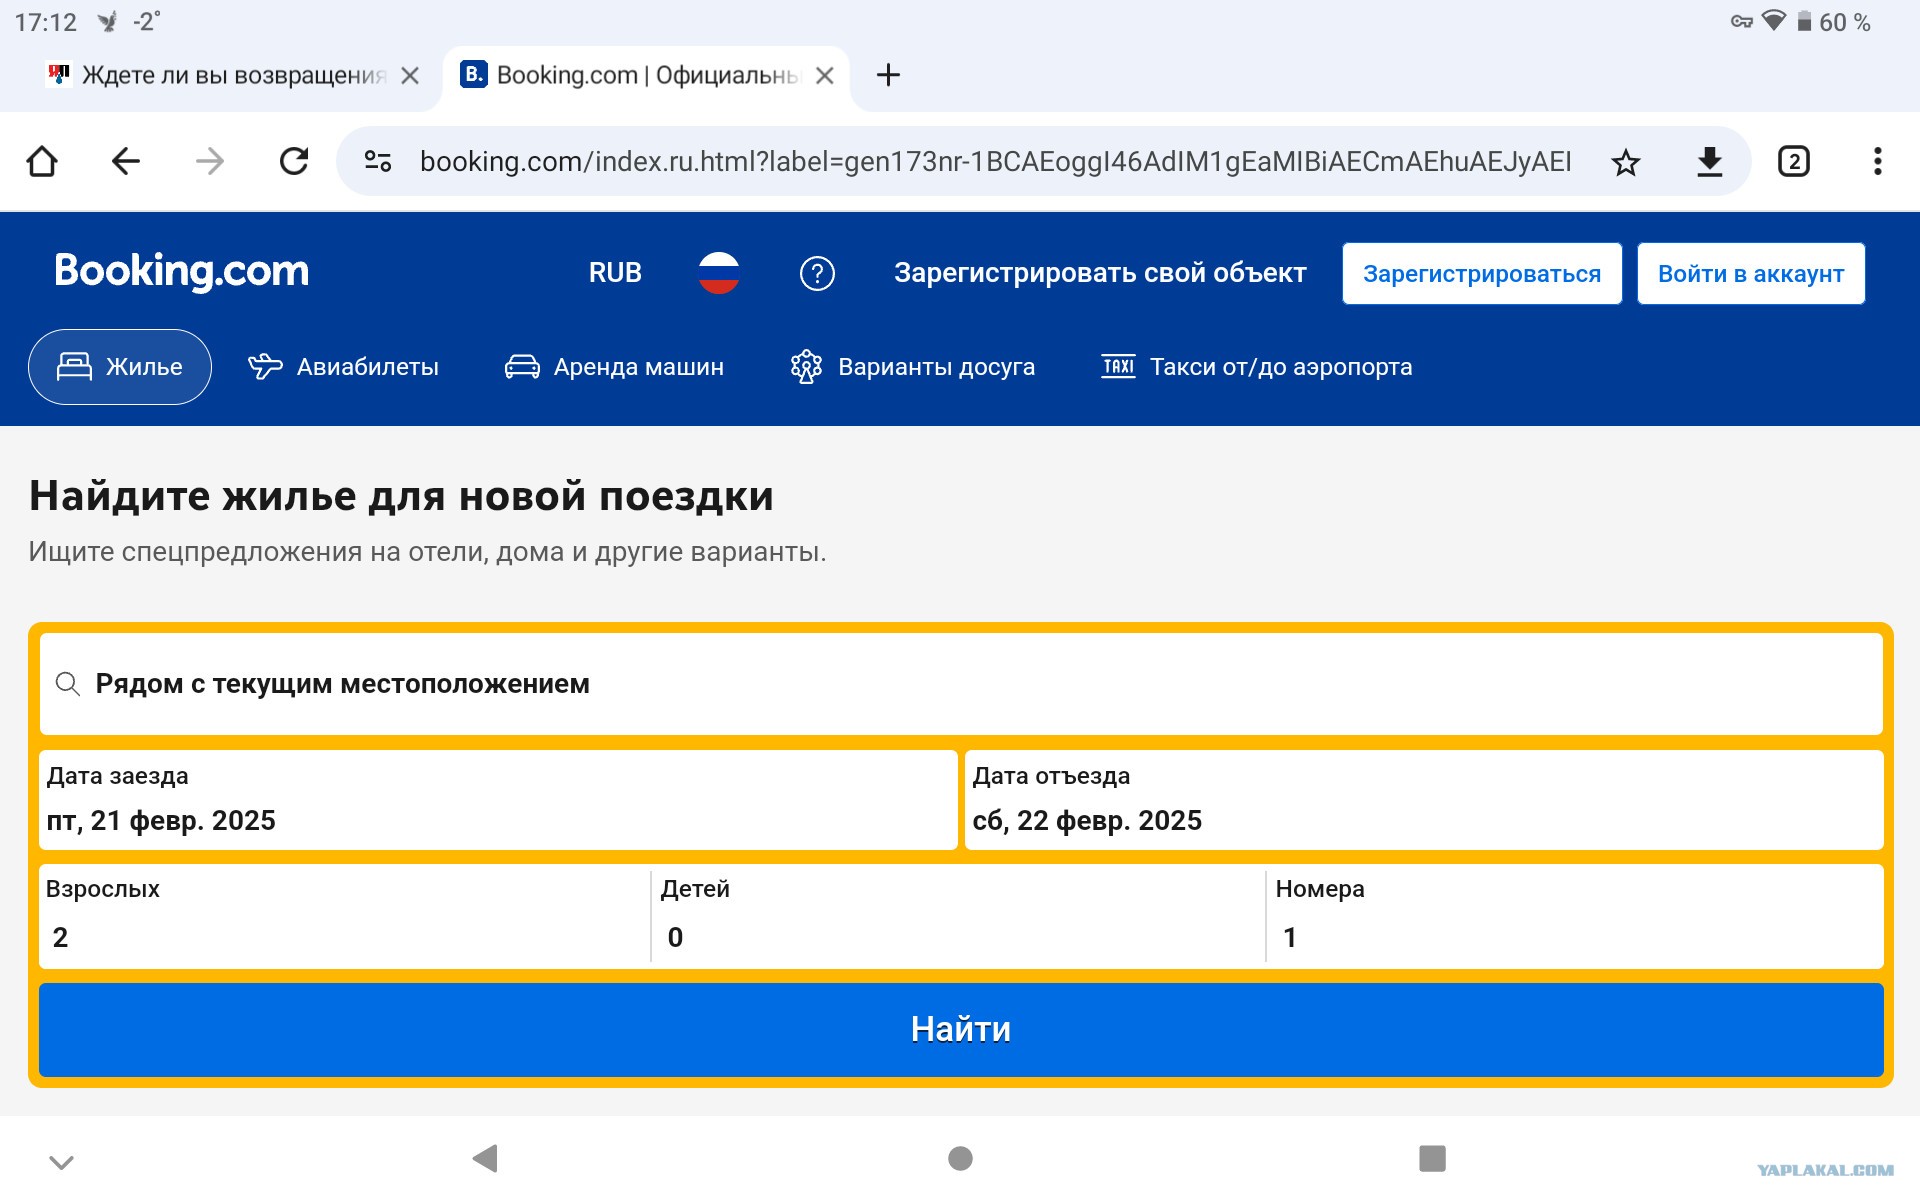Change the 'Взрослых' adults count
Screen dimensions: 1920x1200
click(x=345, y=916)
